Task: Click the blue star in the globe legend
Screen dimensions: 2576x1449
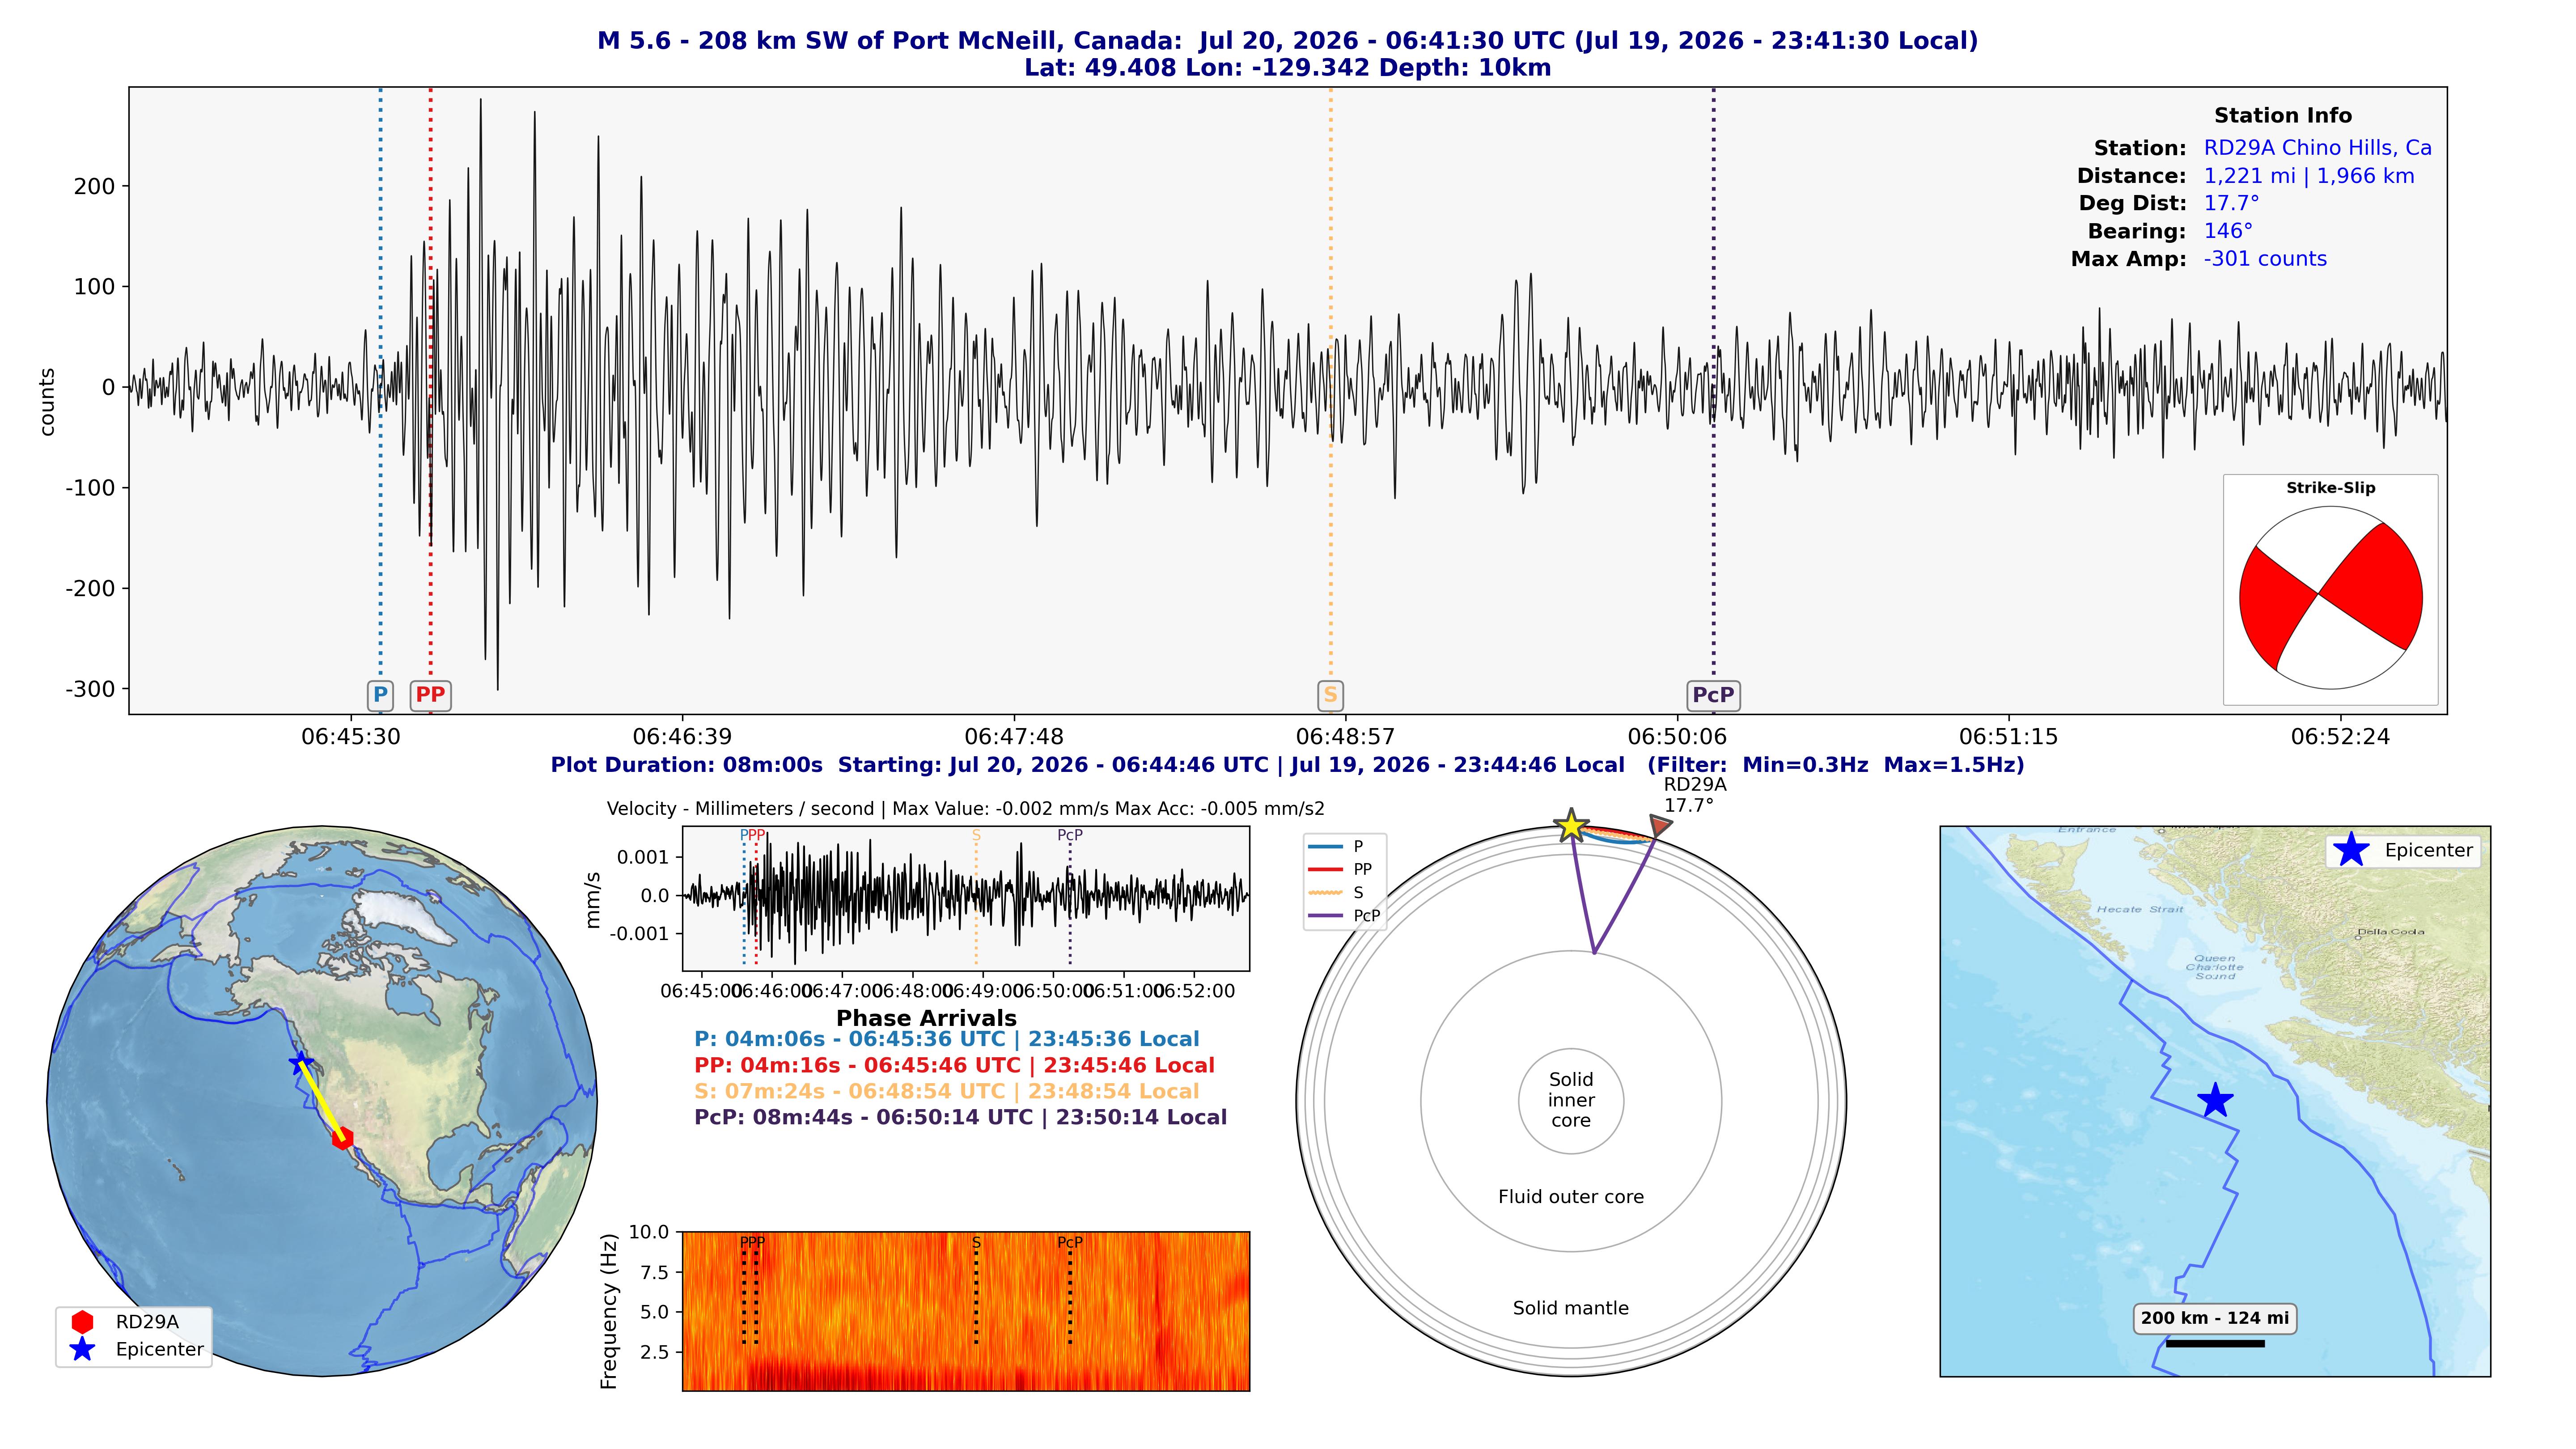Action: point(82,1349)
